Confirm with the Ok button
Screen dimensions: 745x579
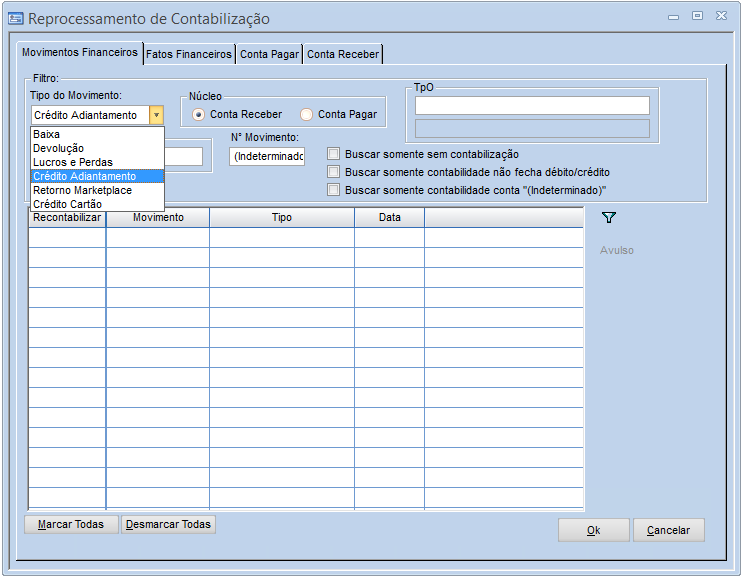point(593,530)
